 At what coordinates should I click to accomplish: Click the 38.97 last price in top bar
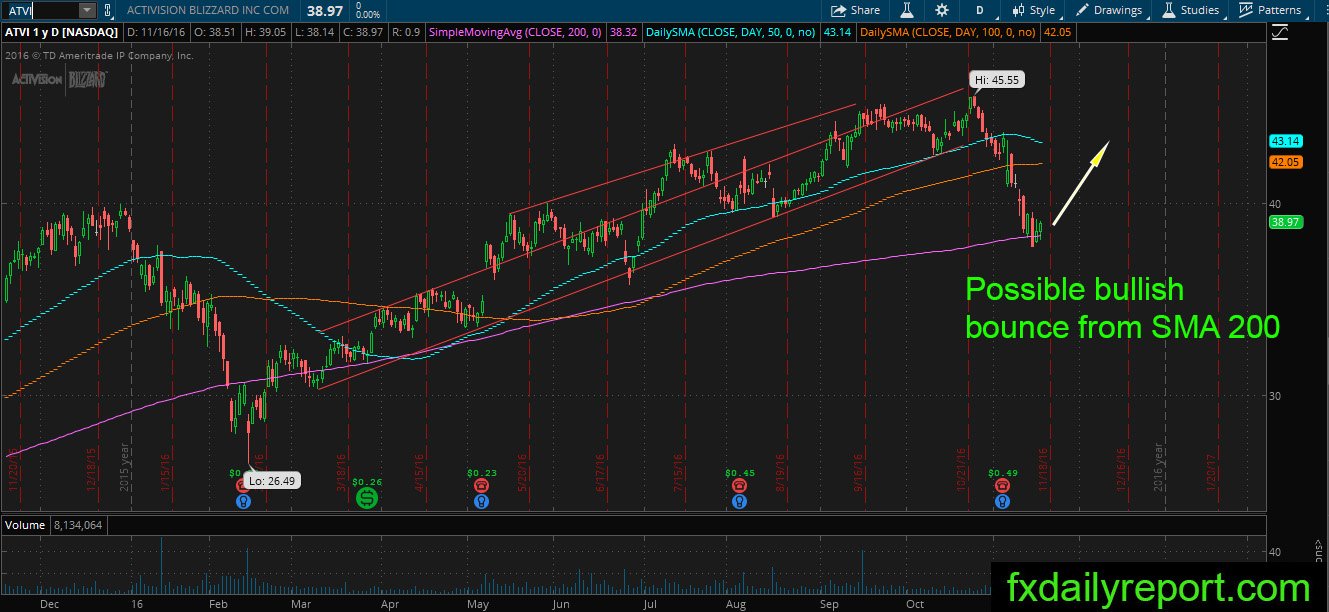[326, 9]
